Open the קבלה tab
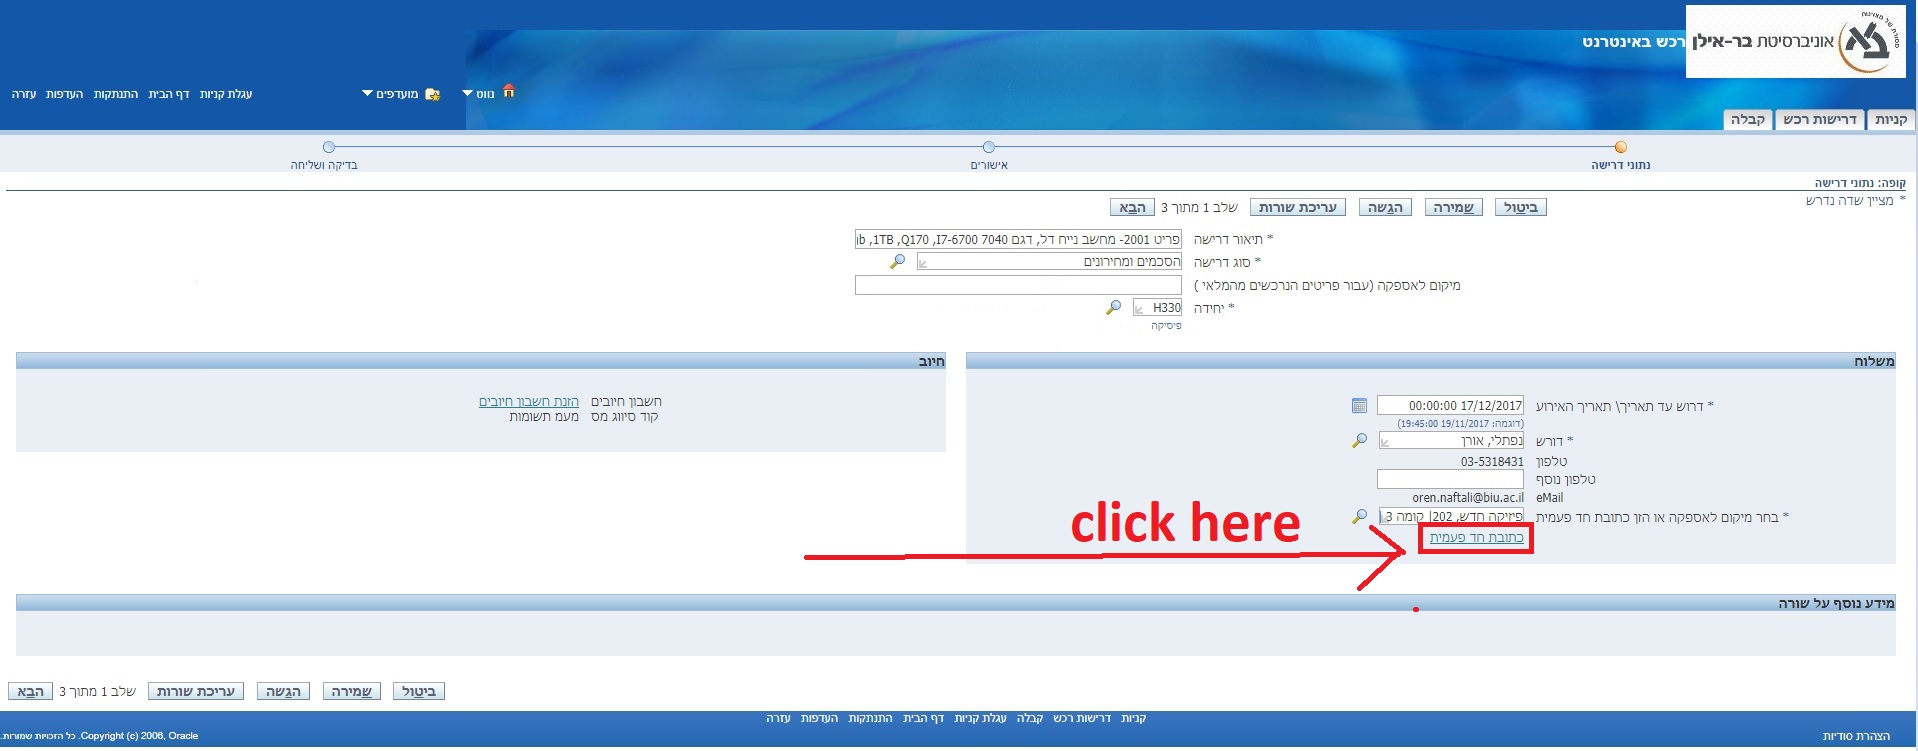The width and height of the screenshot is (1918, 751). click(x=1747, y=120)
